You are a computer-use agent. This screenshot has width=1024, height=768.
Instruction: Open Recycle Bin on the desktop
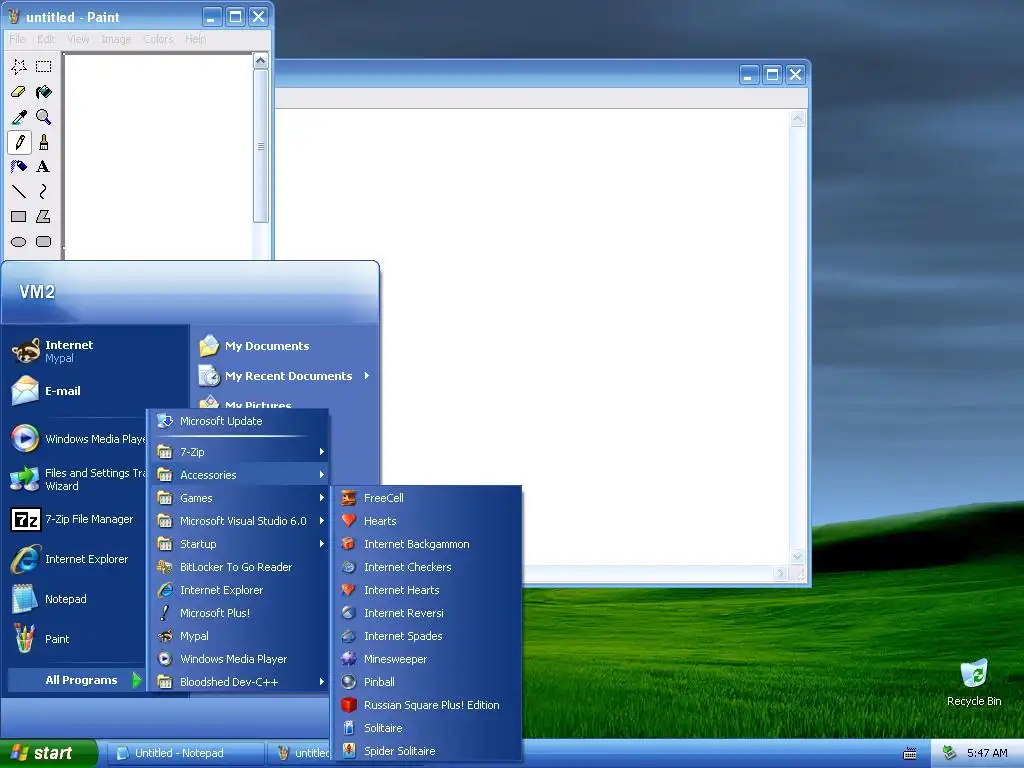[974, 683]
